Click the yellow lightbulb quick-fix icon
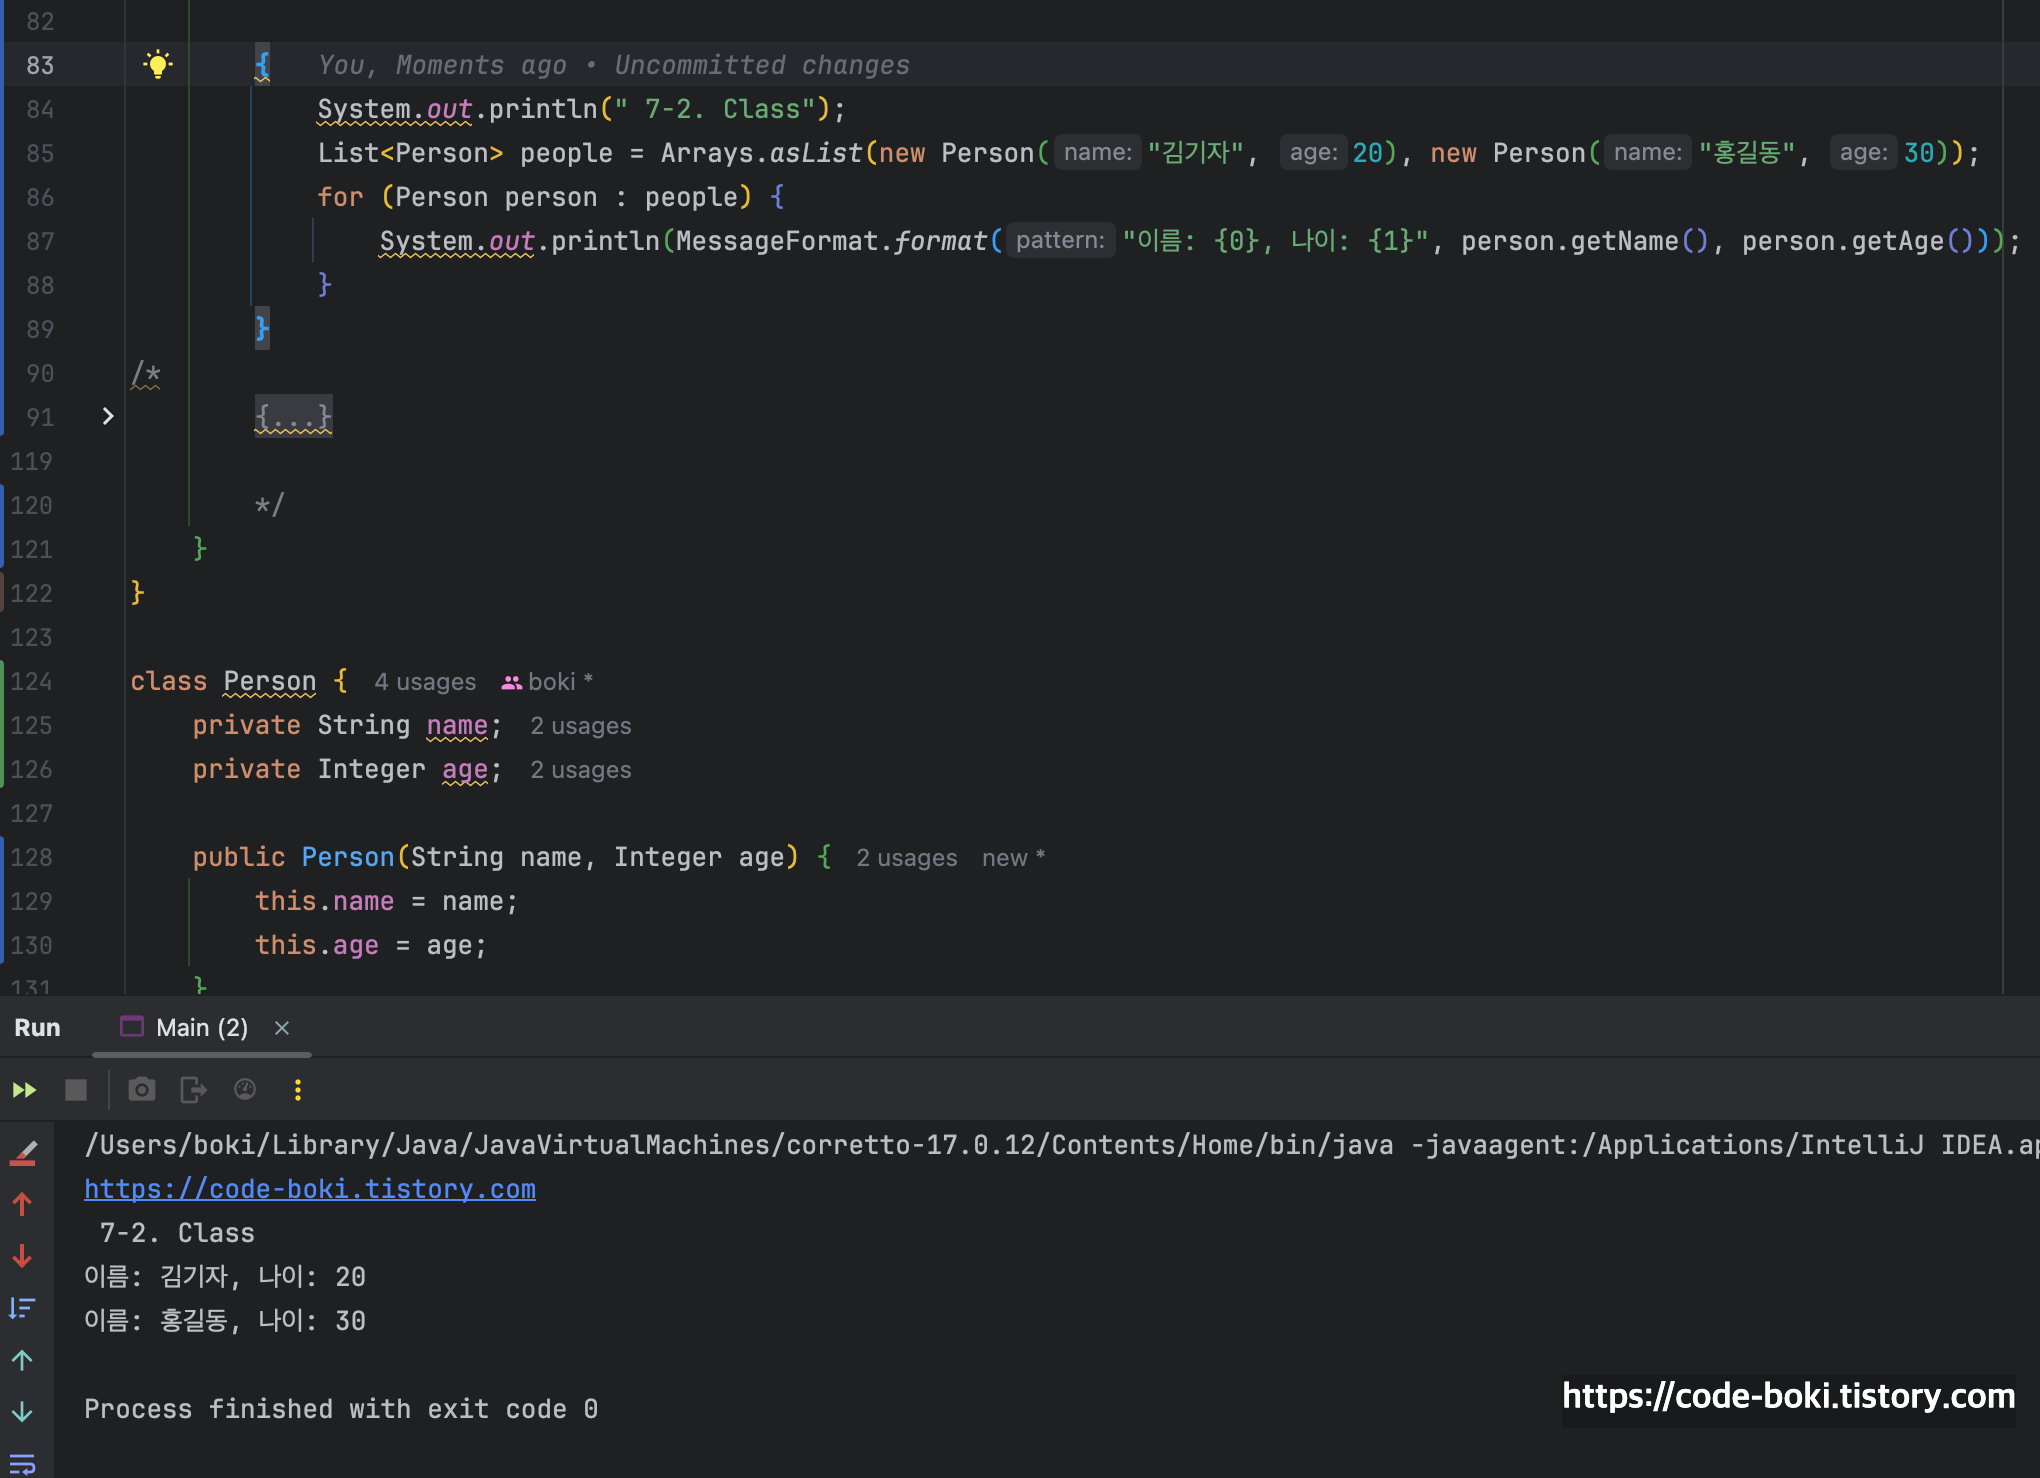This screenshot has height=1478, width=2040. 157,65
